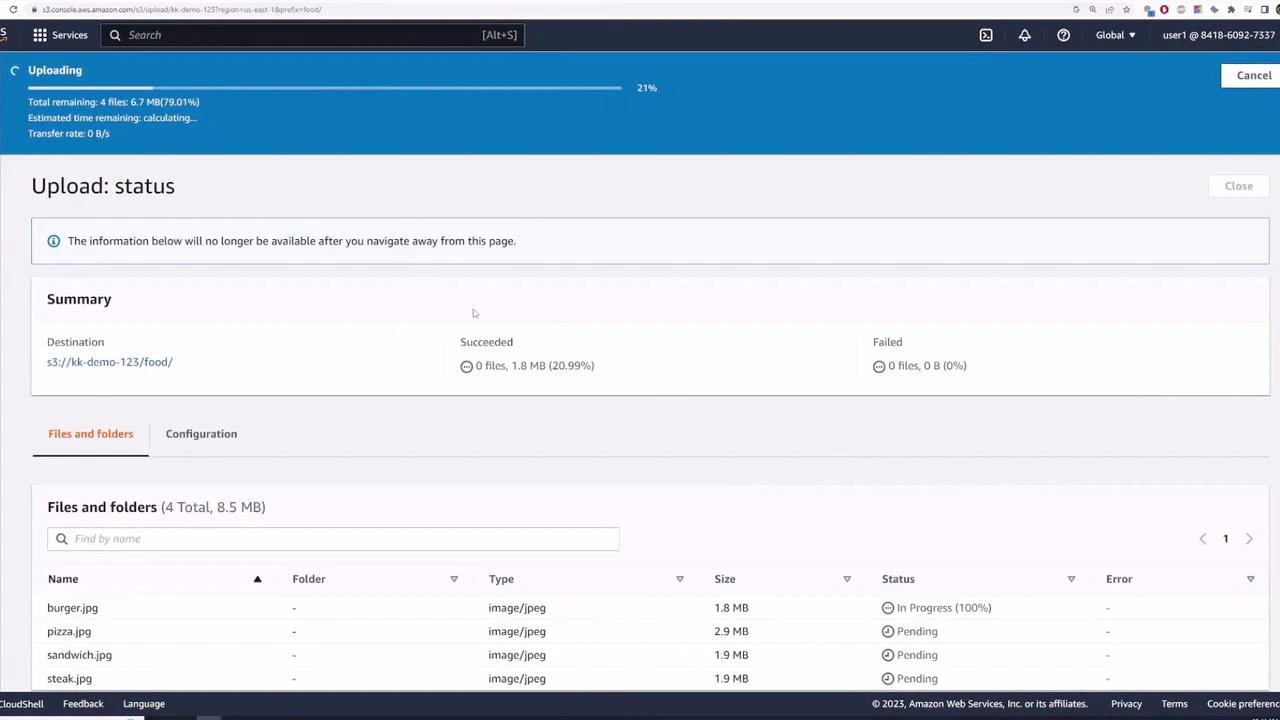Switch to the Configuration tab
The image size is (1280, 720).
201,433
